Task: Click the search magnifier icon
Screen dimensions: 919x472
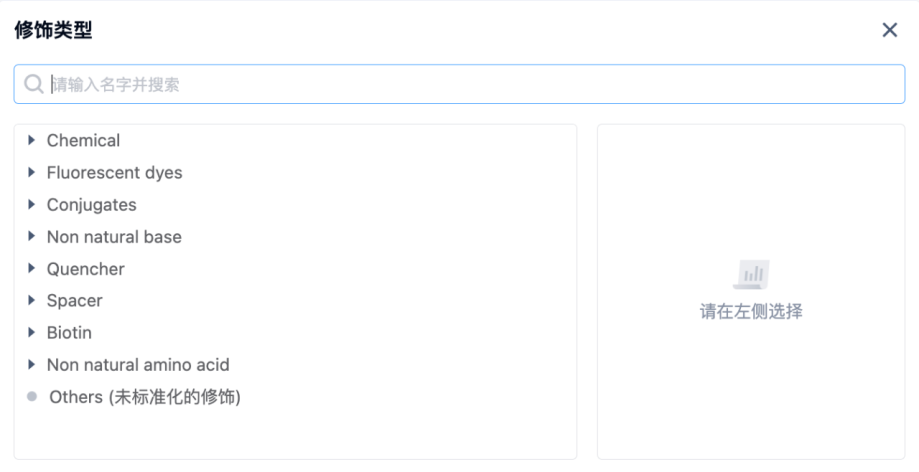Action: tap(34, 85)
